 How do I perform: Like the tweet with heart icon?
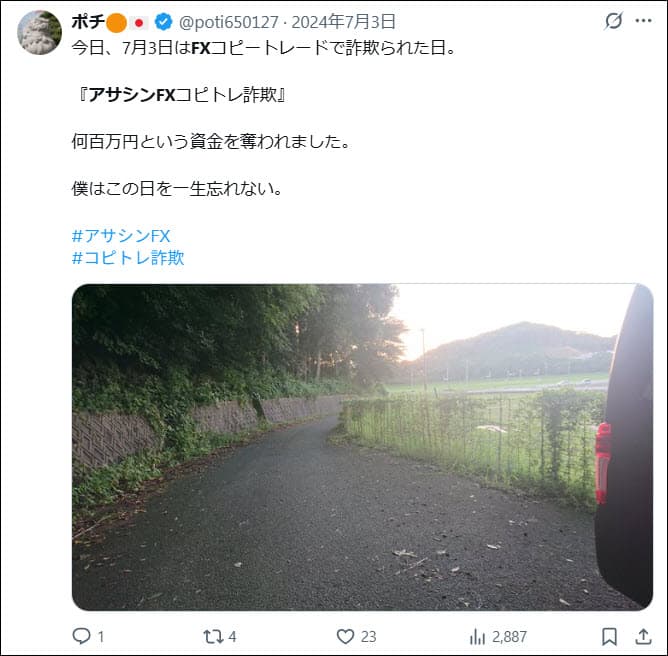(346, 637)
